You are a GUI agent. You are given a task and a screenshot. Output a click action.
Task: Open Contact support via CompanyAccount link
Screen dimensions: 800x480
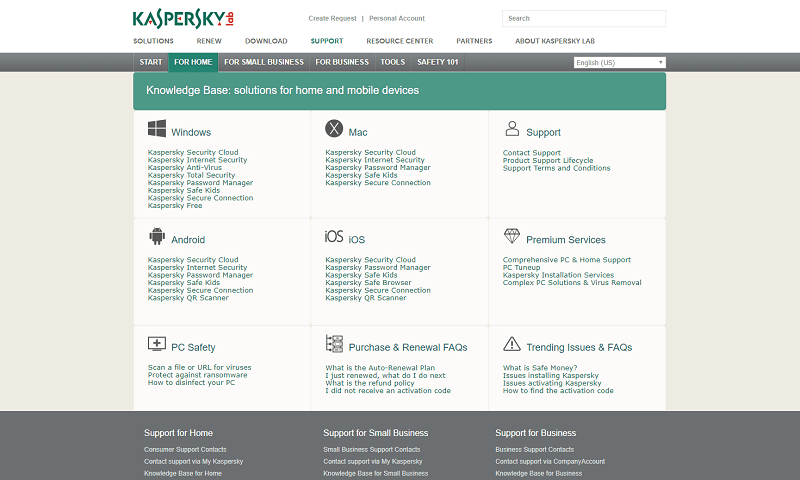click(x=550, y=462)
